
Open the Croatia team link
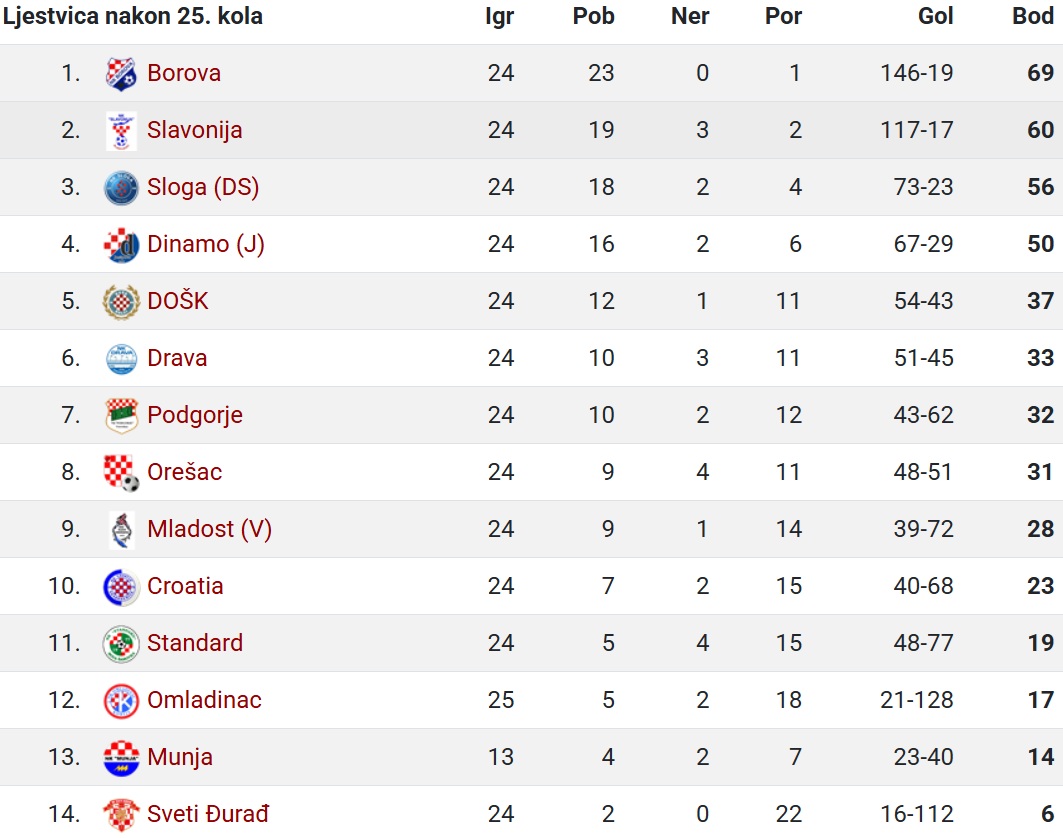(x=185, y=585)
